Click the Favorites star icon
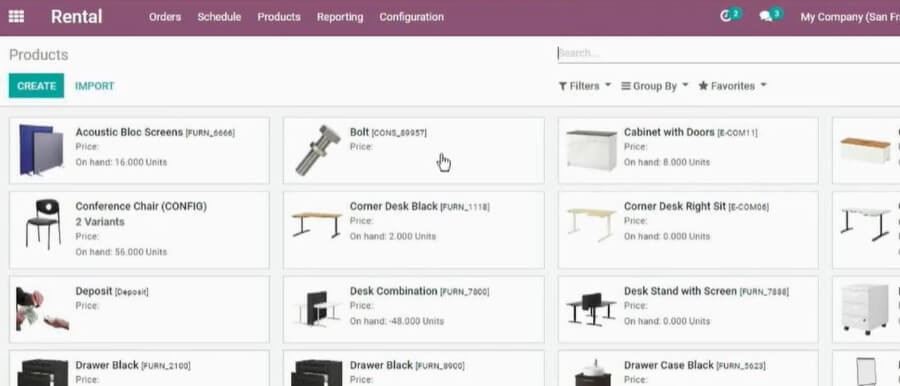900x386 pixels. click(x=703, y=86)
